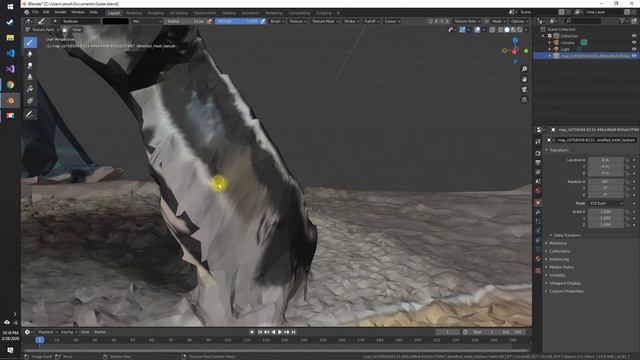This screenshot has height=360, width=640.
Task: Adjust the brush Strength slider
Action: (x=237, y=21)
